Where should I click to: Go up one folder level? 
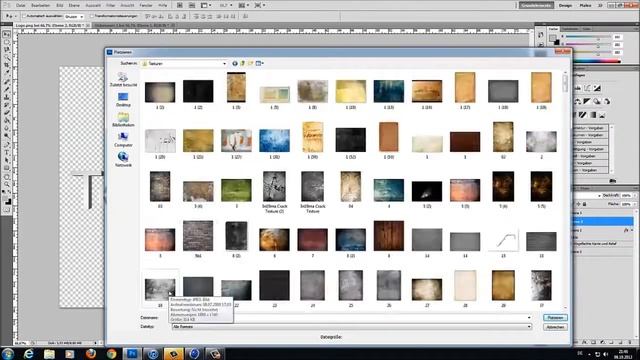(x=242, y=63)
